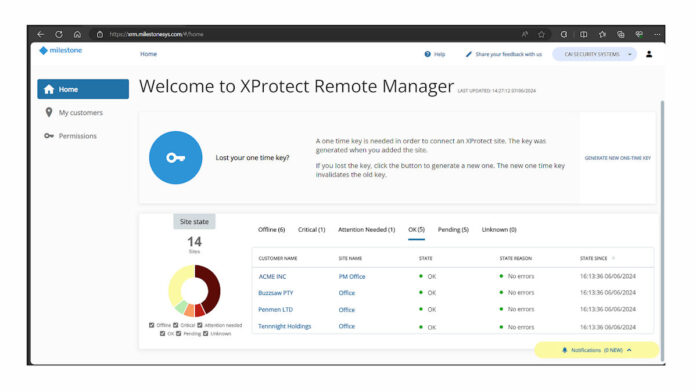Open Penmen LTD customer link
The width and height of the screenshot is (696, 392).
pyautogui.click(x=275, y=309)
